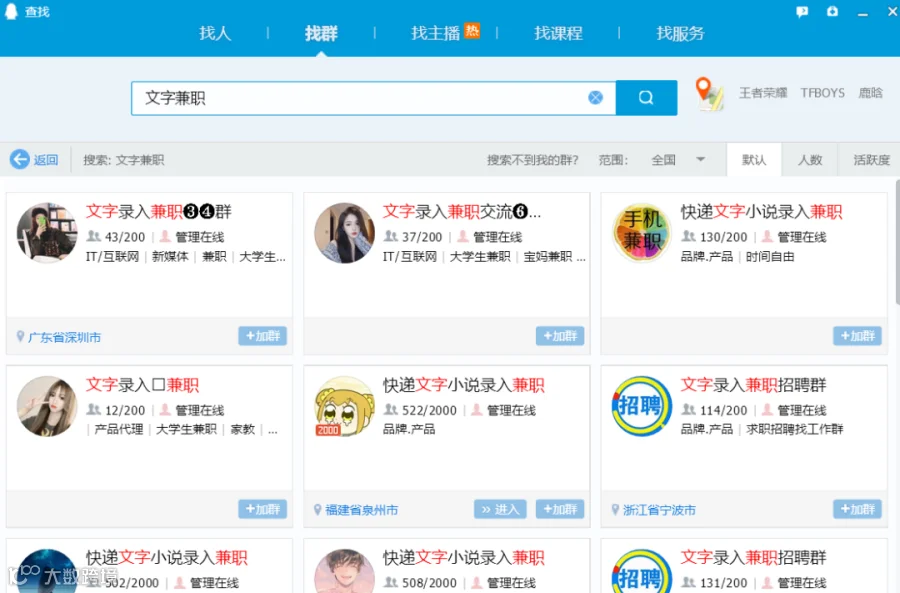
Task: Open the nearby location map icon
Action: (x=709, y=94)
